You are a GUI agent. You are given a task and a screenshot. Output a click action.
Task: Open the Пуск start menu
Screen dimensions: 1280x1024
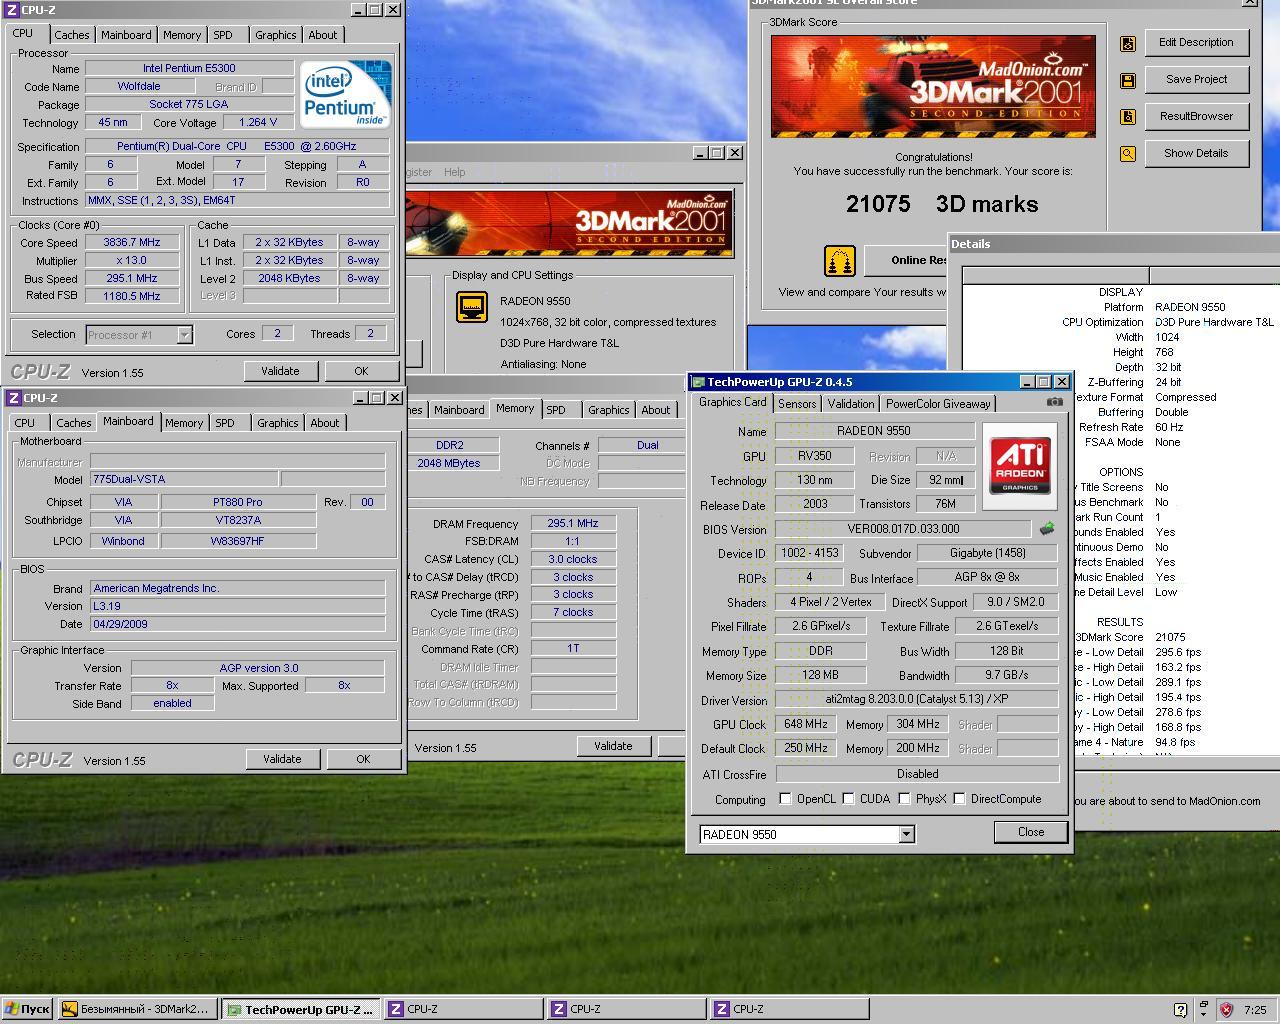[x=27, y=1009]
